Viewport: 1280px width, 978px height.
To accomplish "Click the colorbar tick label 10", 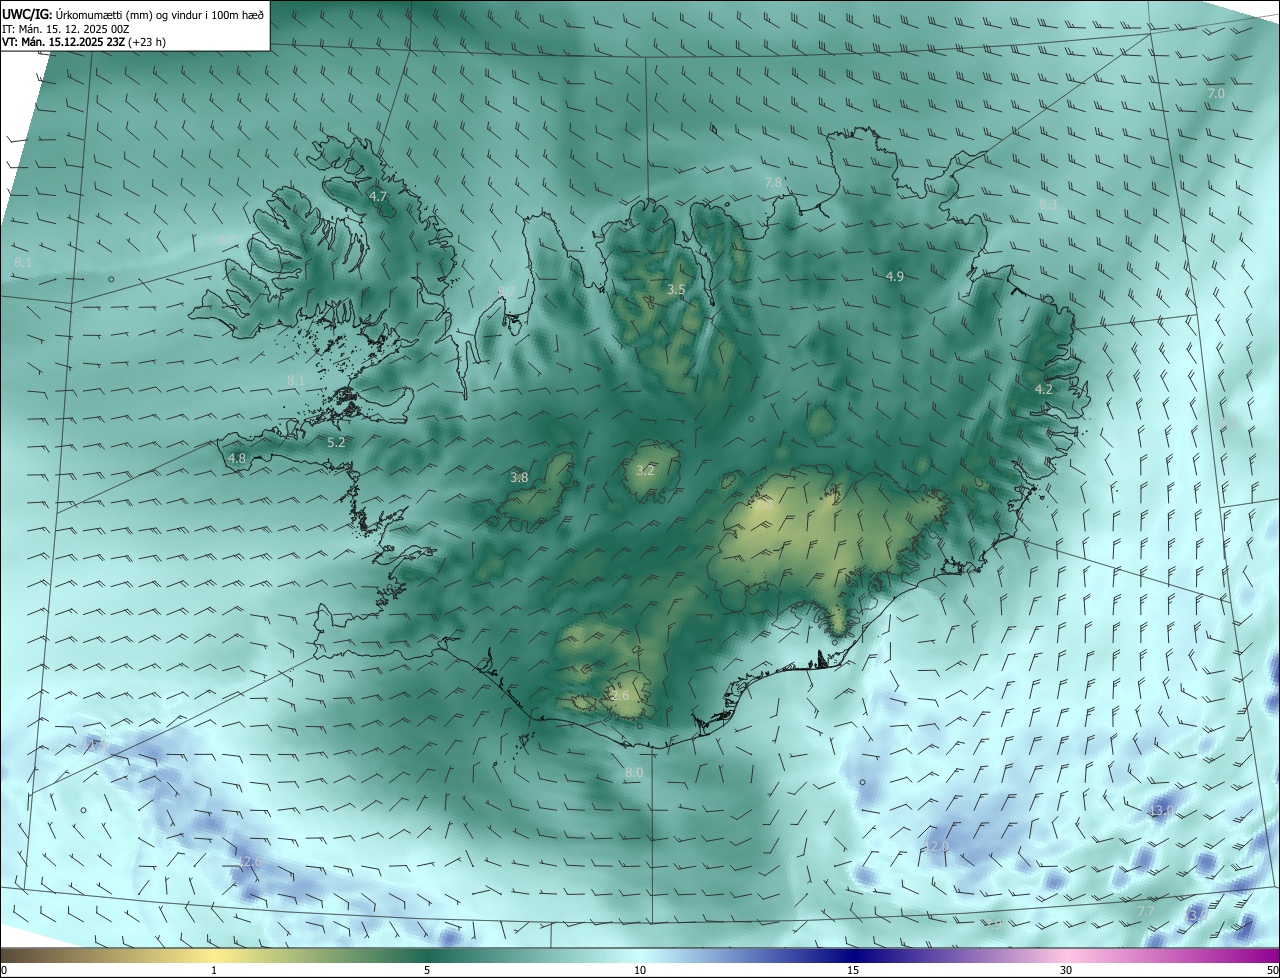I will [640, 970].
